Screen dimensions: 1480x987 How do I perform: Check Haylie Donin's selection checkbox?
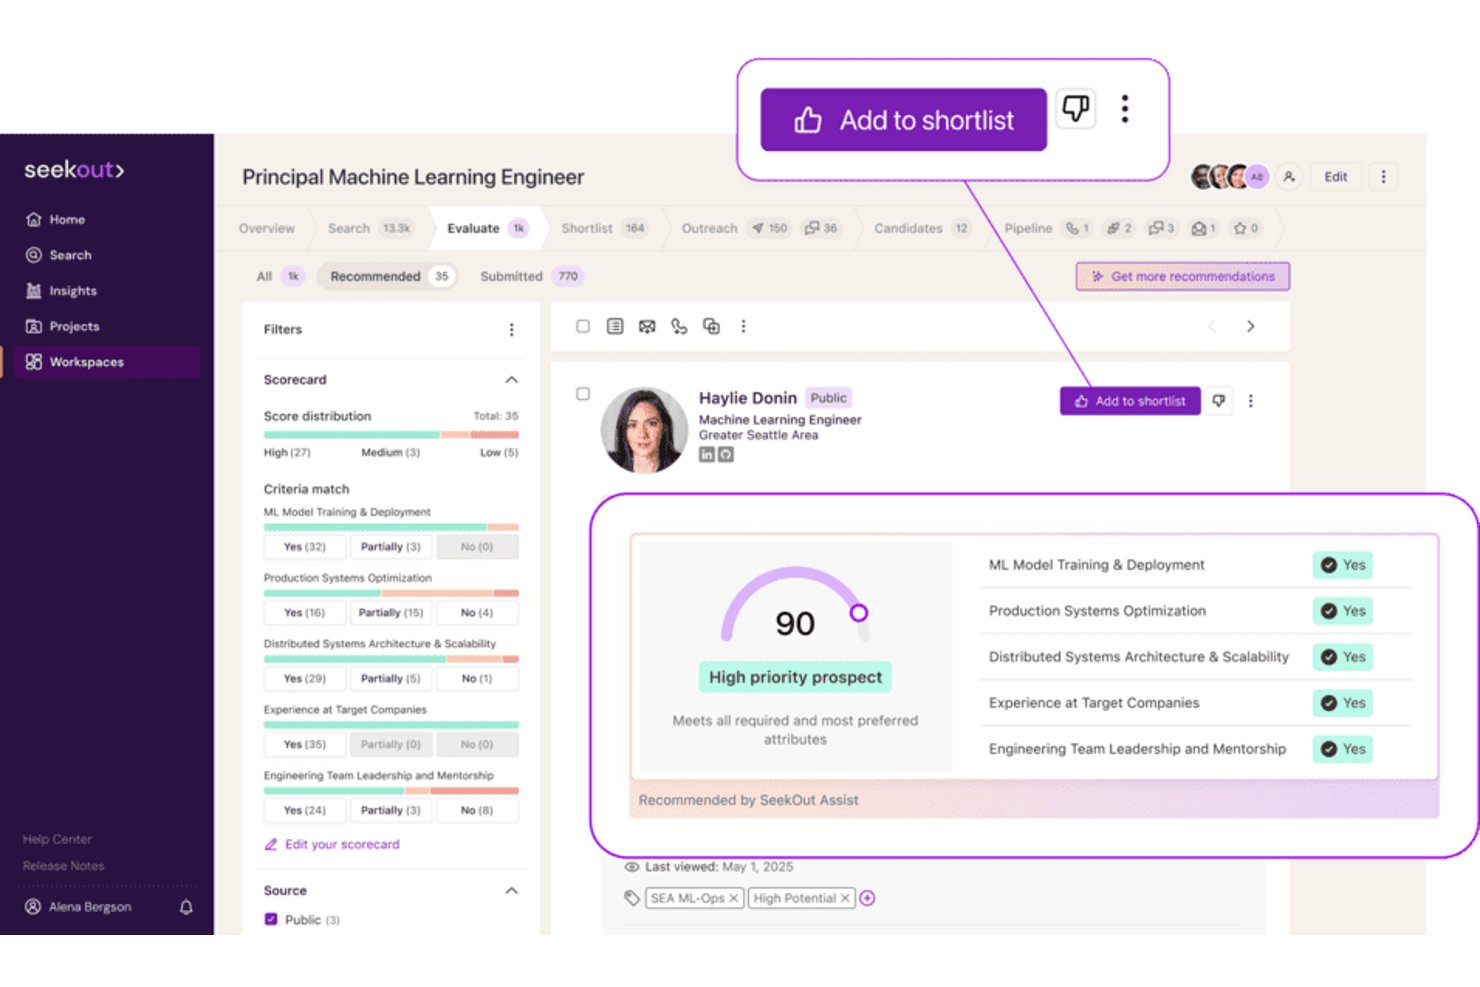[583, 394]
